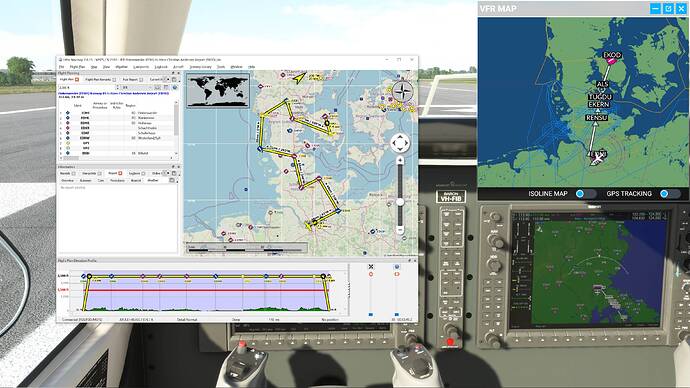Click the cruise altitude spin arrows

[x=117, y=88]
